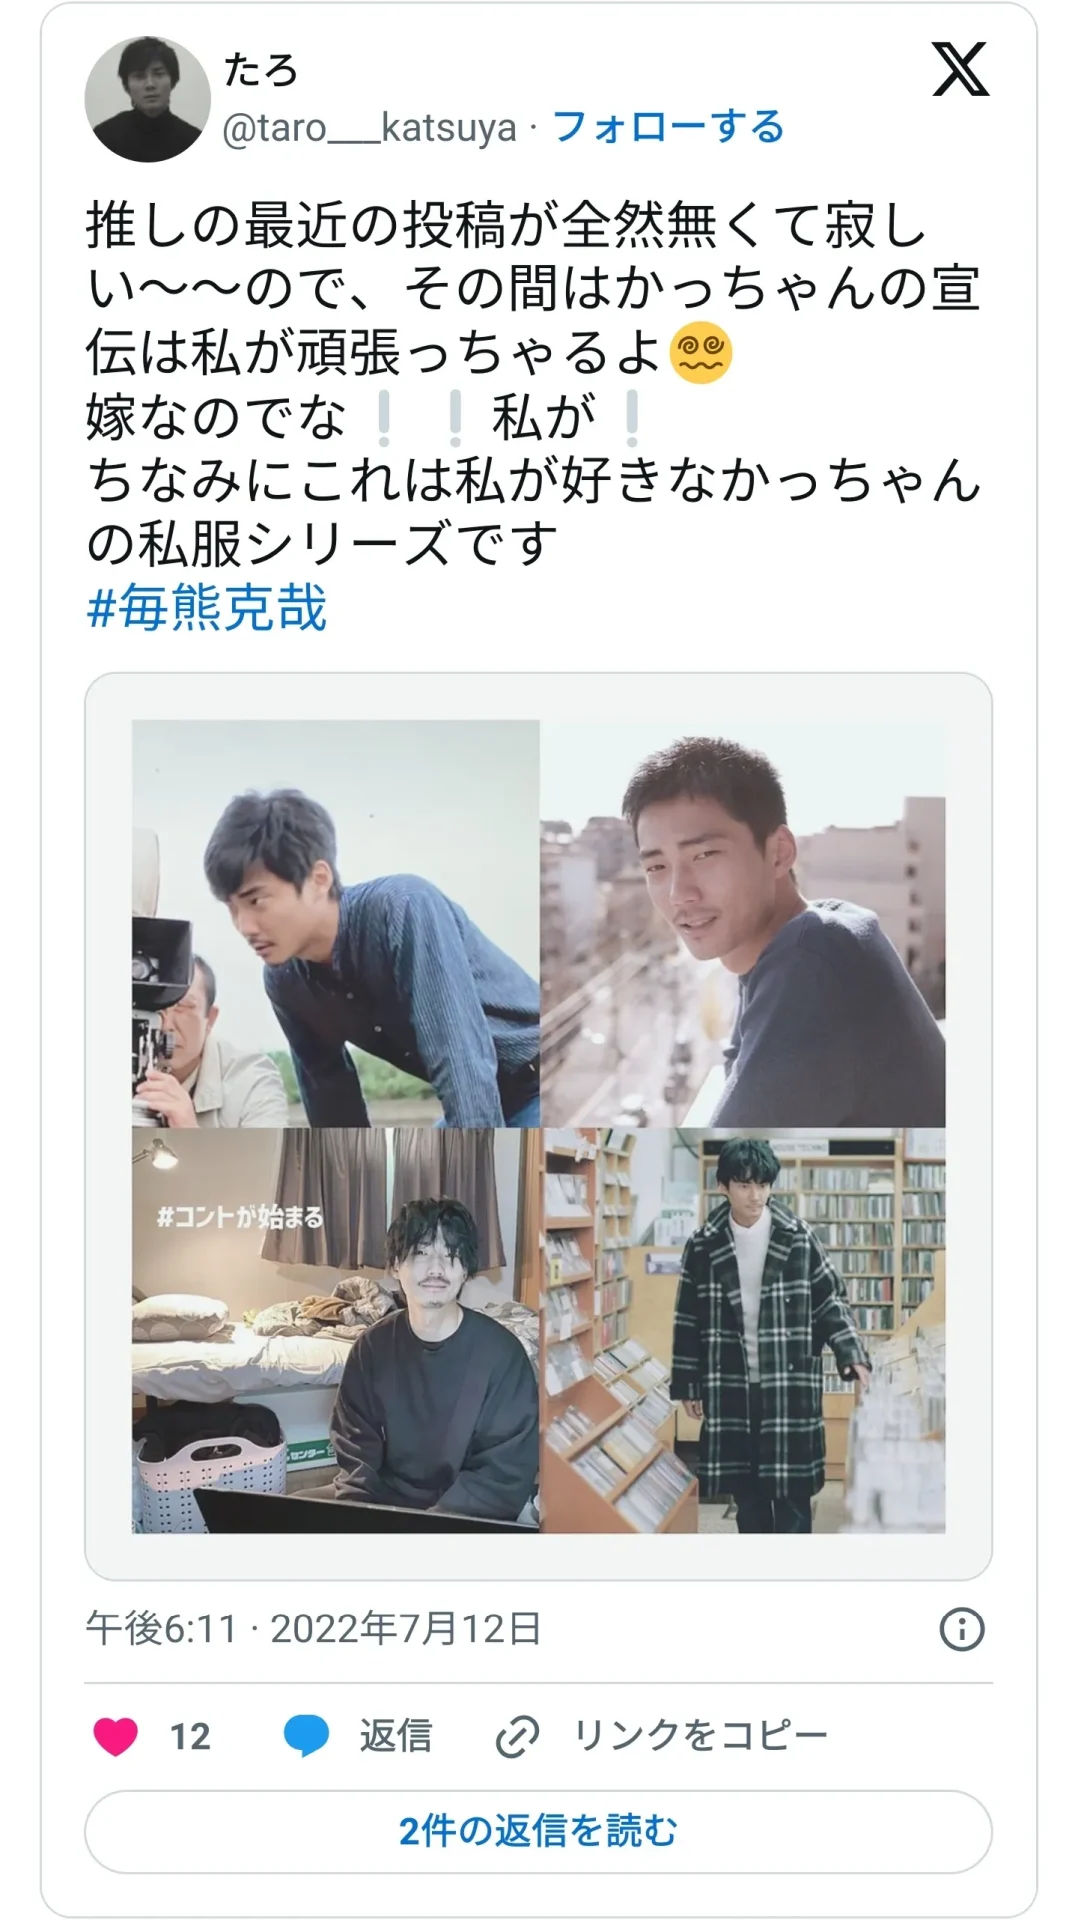
Task: Open the @taro___katsuya handle
Action: click(x=369, y=128)
